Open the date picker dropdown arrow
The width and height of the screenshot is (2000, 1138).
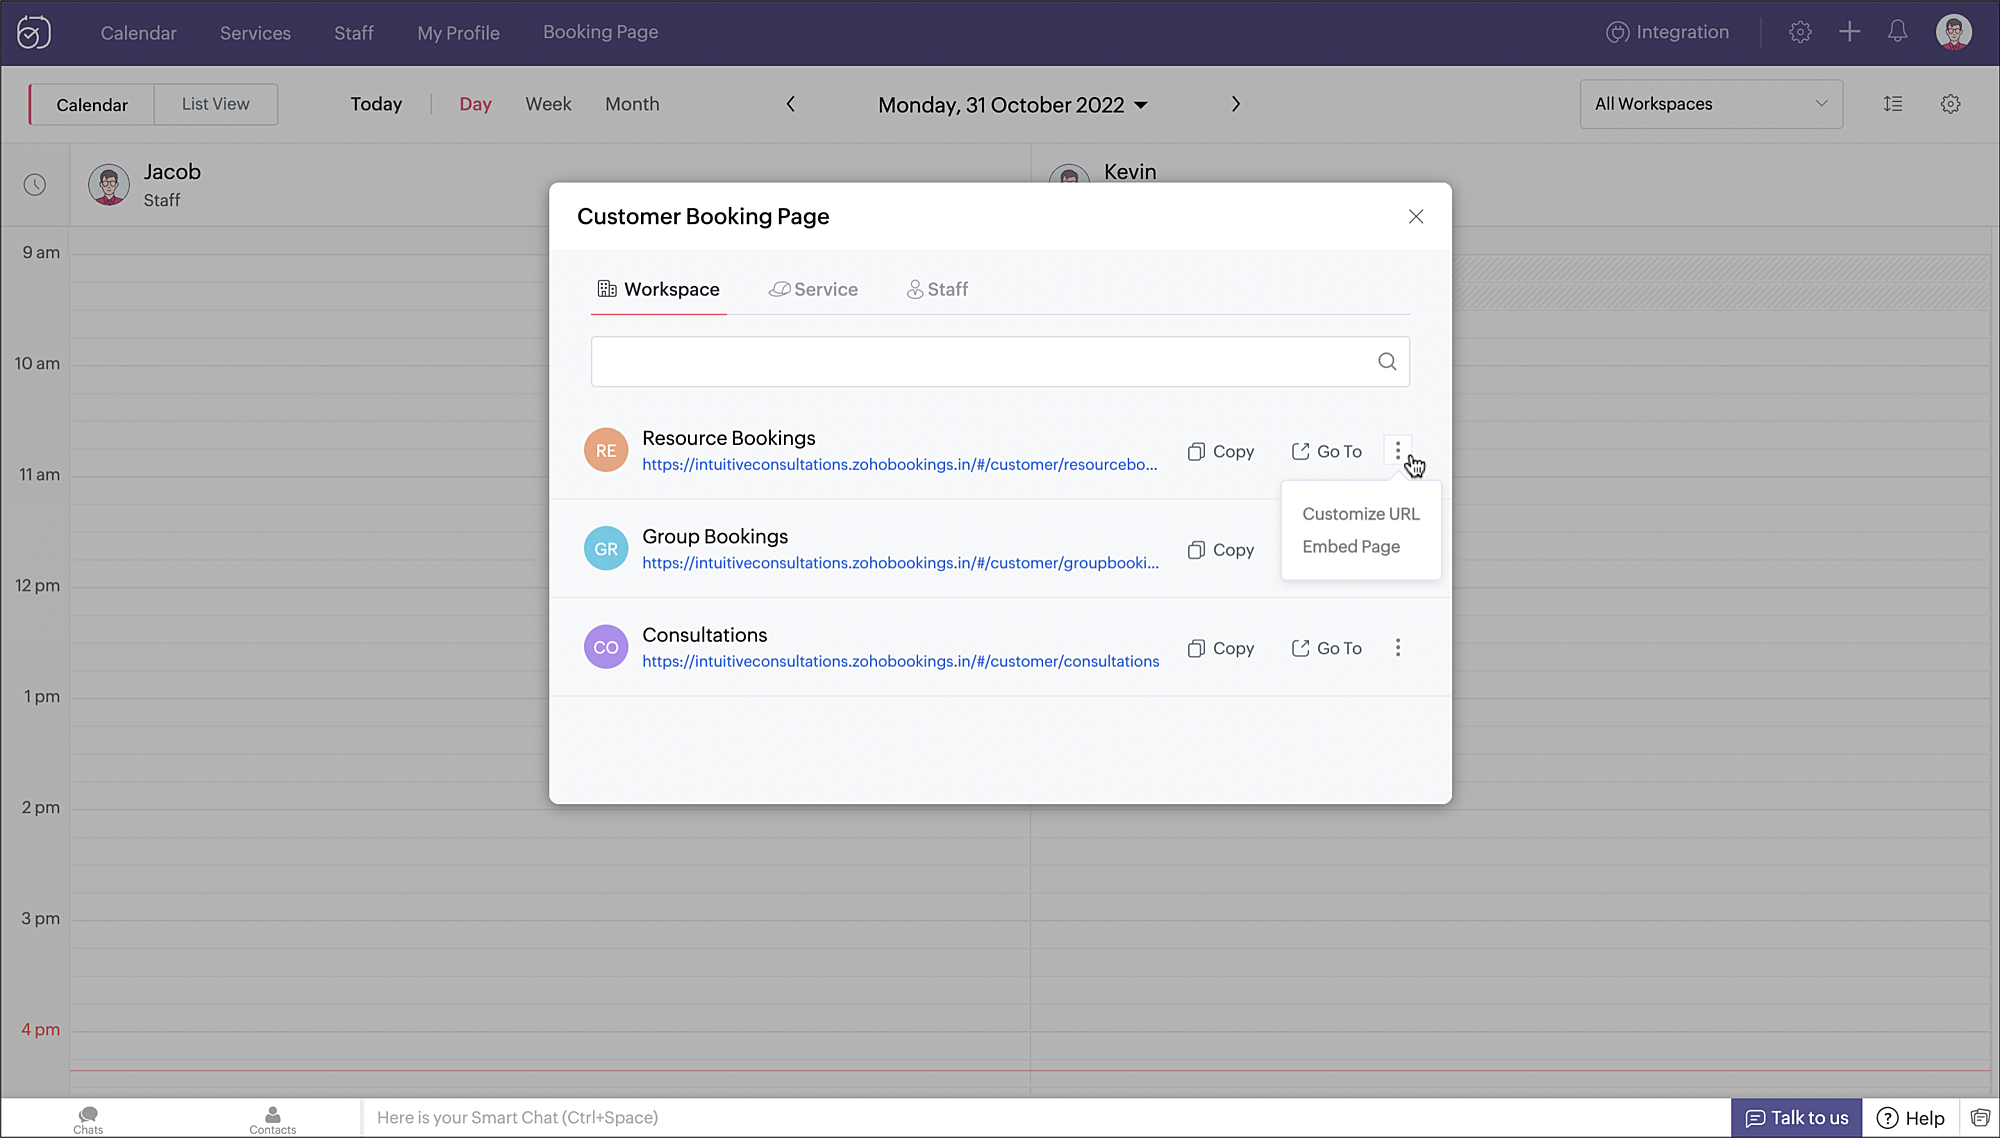tap(1141, 105)
